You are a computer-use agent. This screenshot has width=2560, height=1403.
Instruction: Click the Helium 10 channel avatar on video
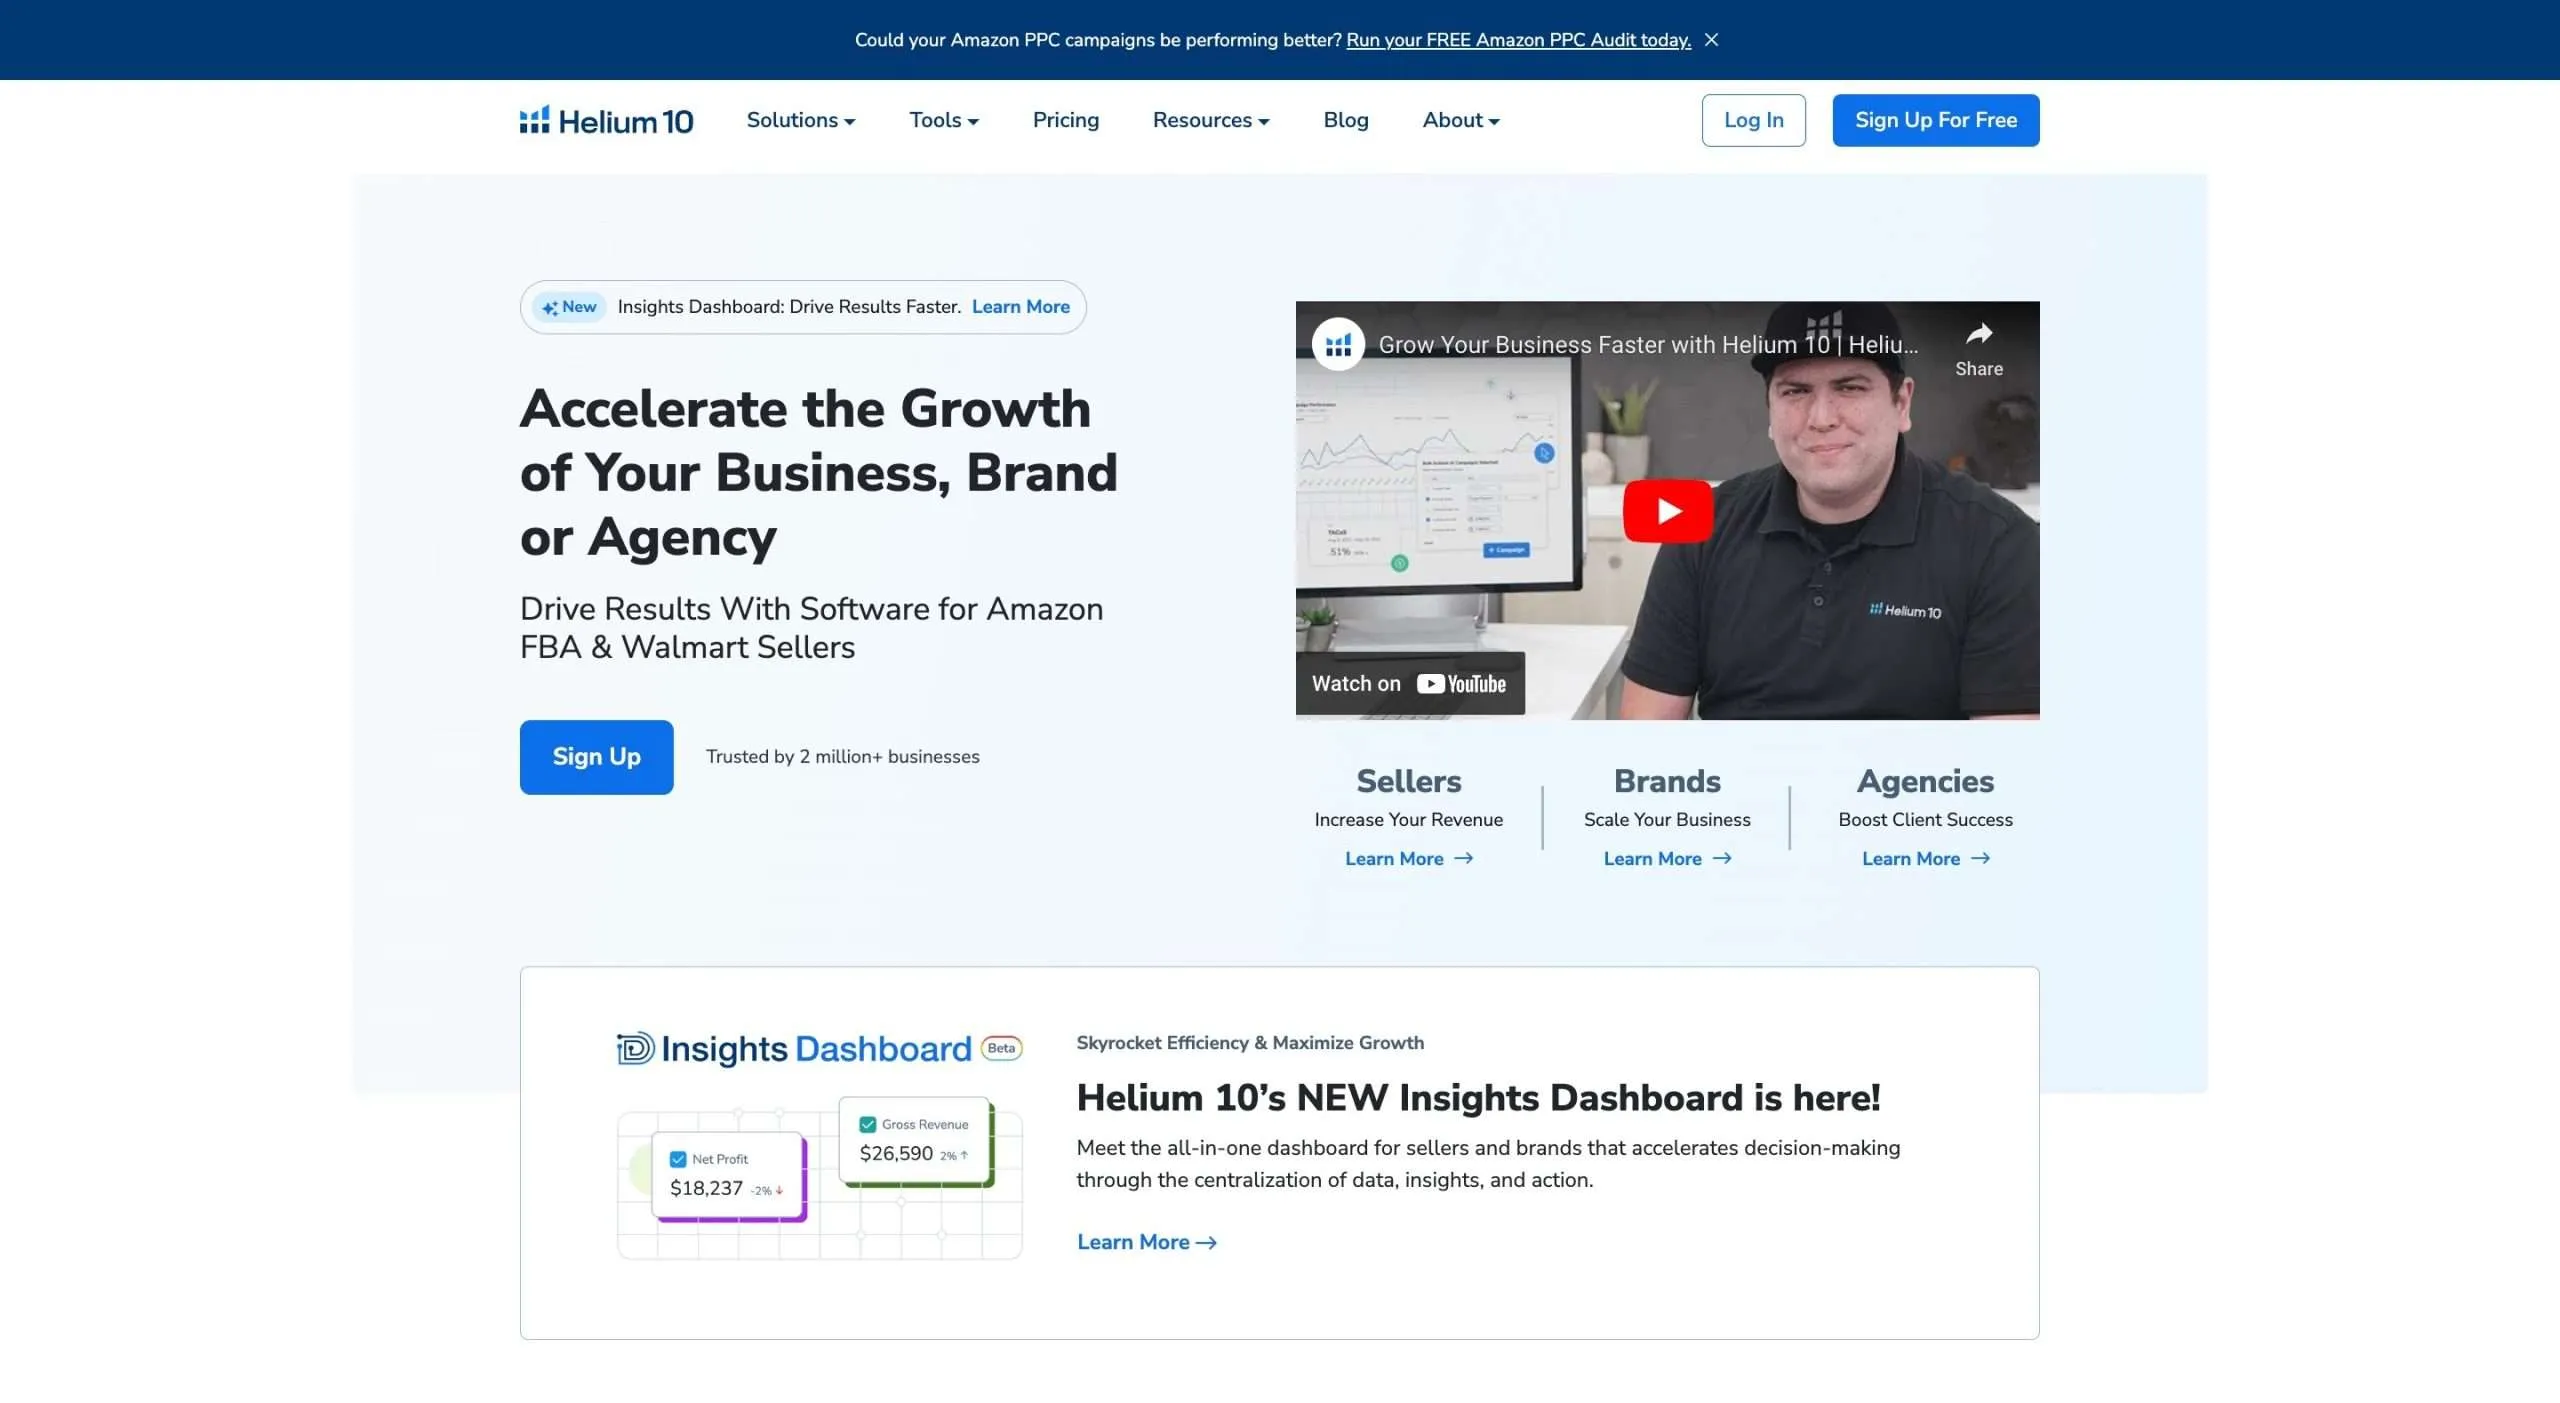[x=1338, y=345]
